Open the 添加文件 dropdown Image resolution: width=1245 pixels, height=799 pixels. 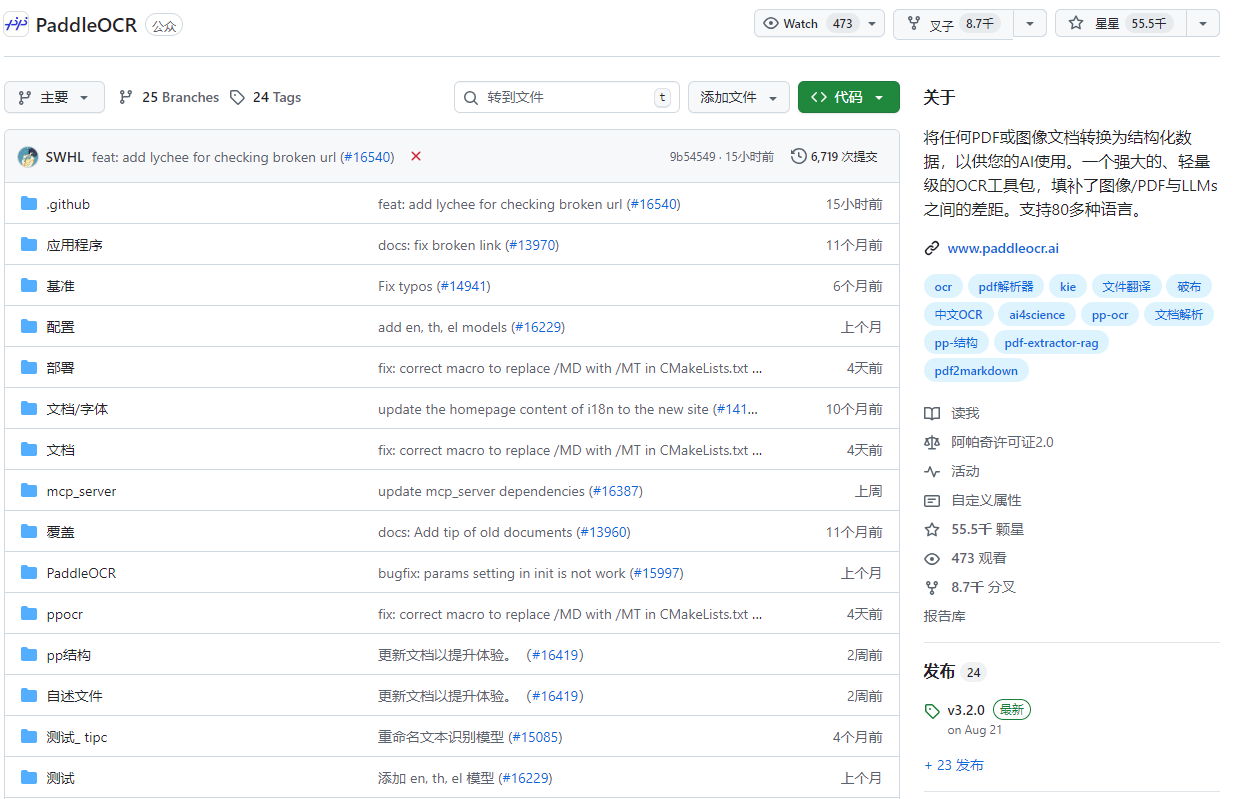(x=739, y=97)
